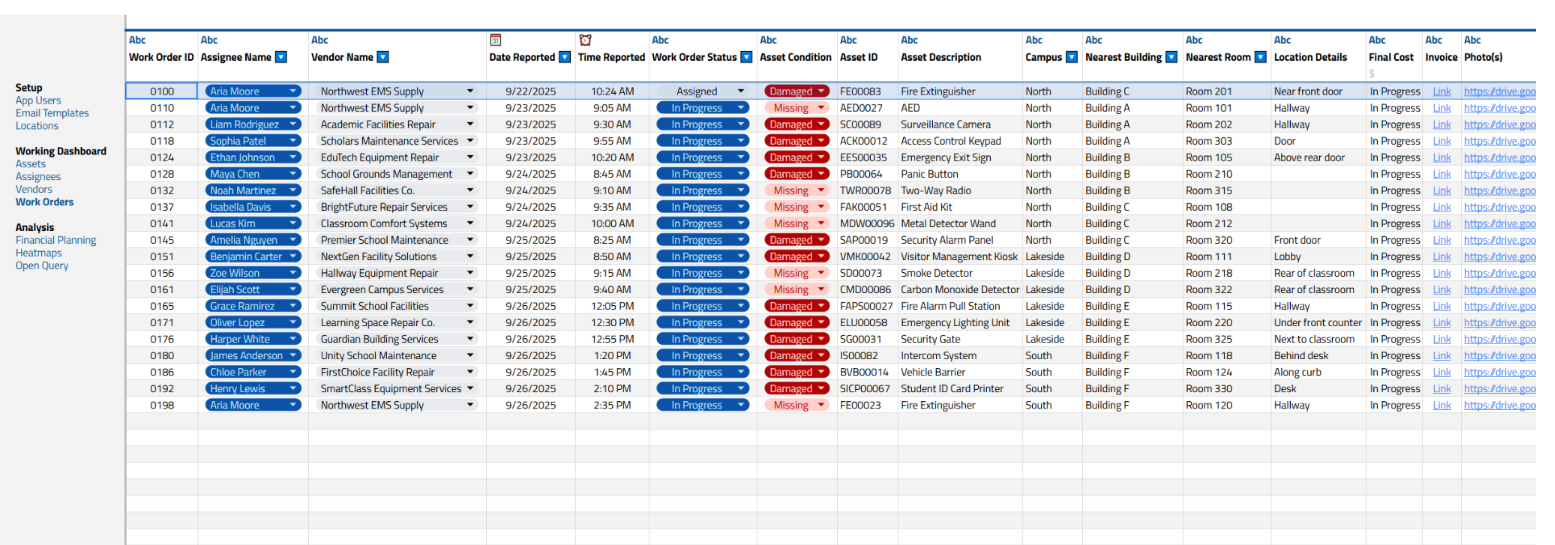1555x545 pixels.
Task: Click the Abc type icon above Work Order ID
Action: (x=137, y=41)
